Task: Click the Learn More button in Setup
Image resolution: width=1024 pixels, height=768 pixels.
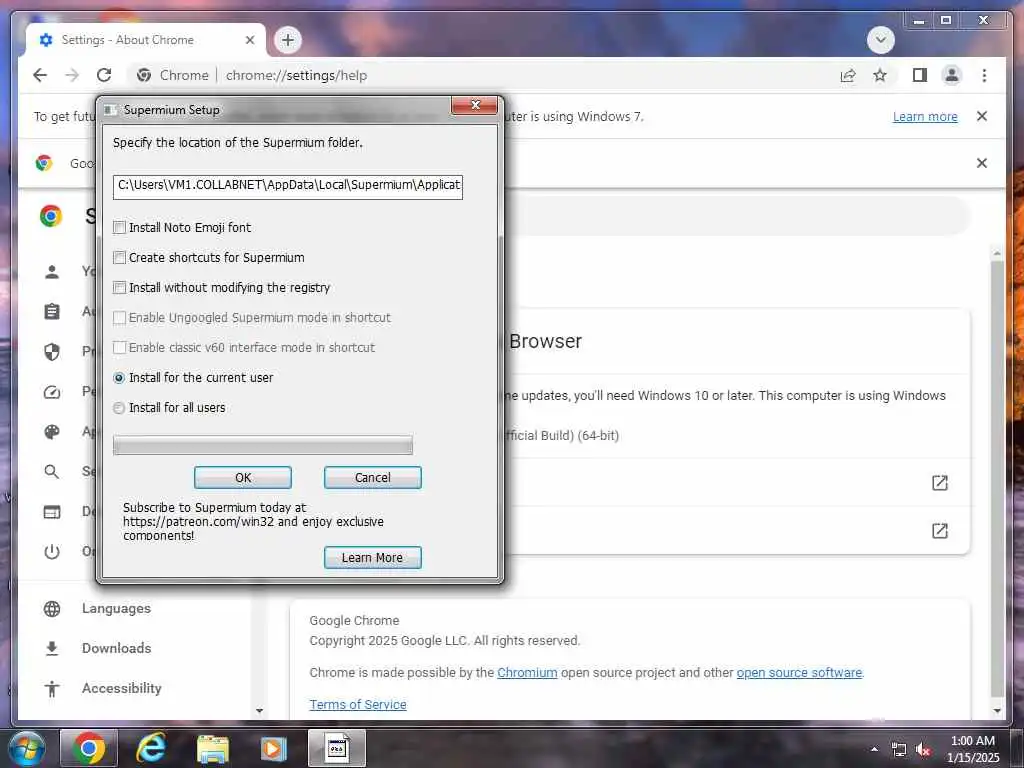Action: 373,558
